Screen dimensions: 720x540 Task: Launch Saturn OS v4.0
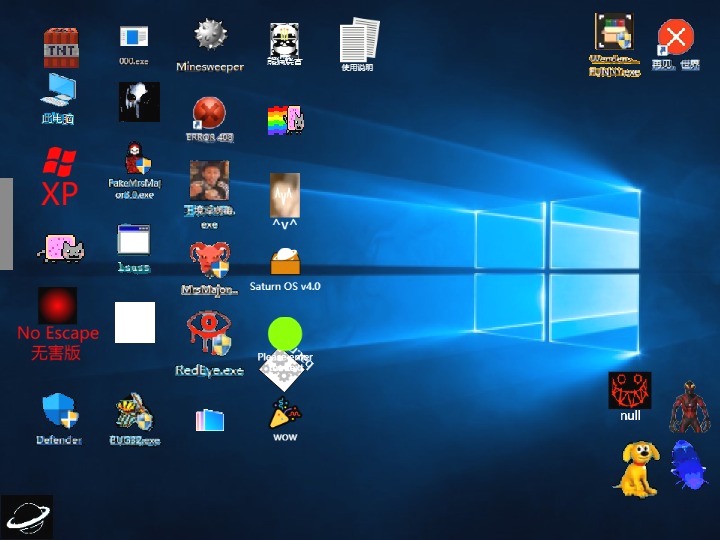285,270
